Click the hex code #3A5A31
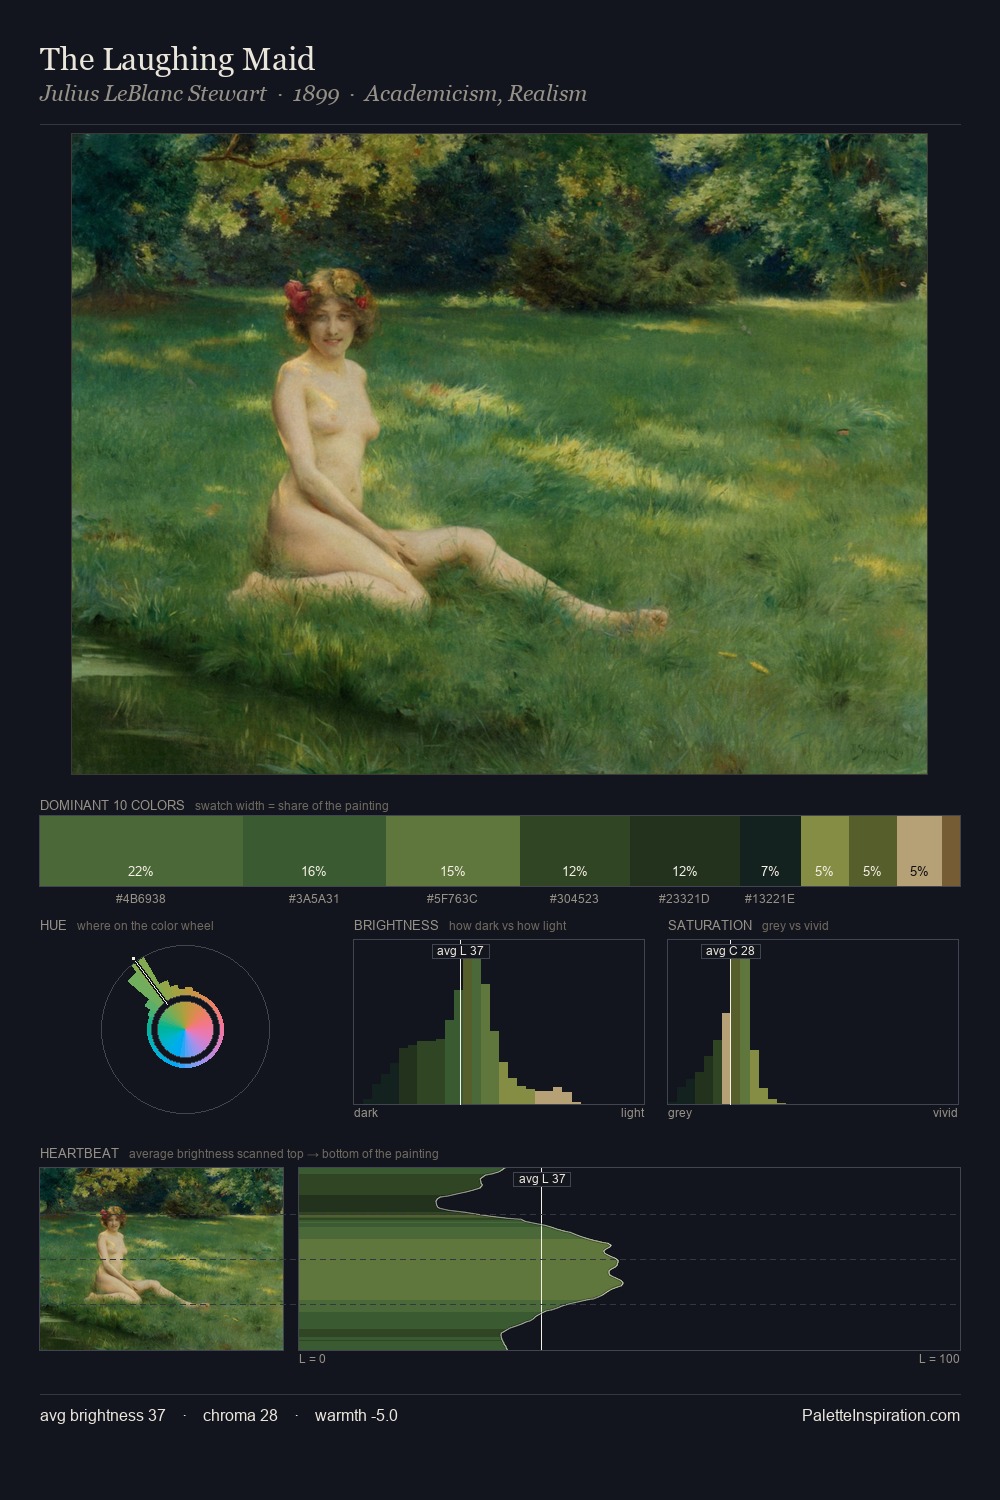The height and width of the screenshot is (1500, 1000). pos(314,899)
